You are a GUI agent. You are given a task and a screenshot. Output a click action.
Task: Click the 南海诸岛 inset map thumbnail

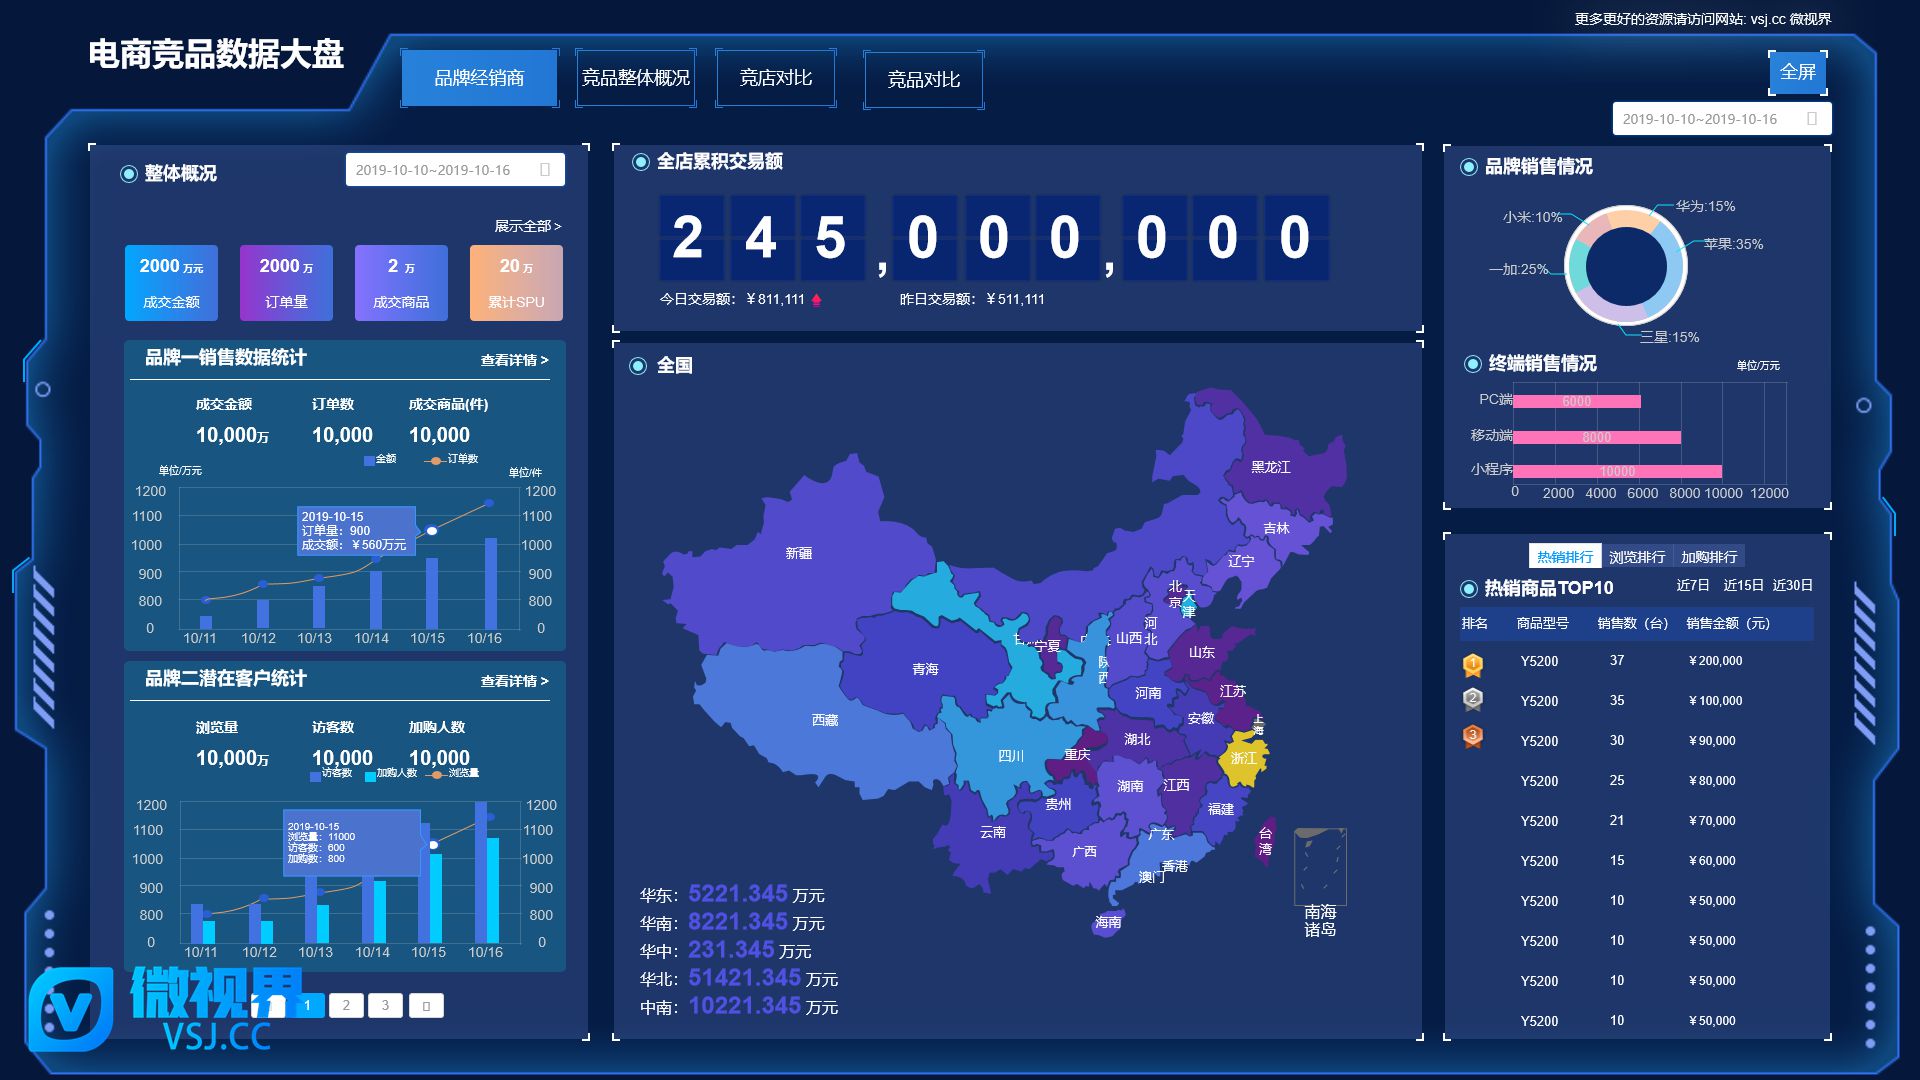[1320, 866]
